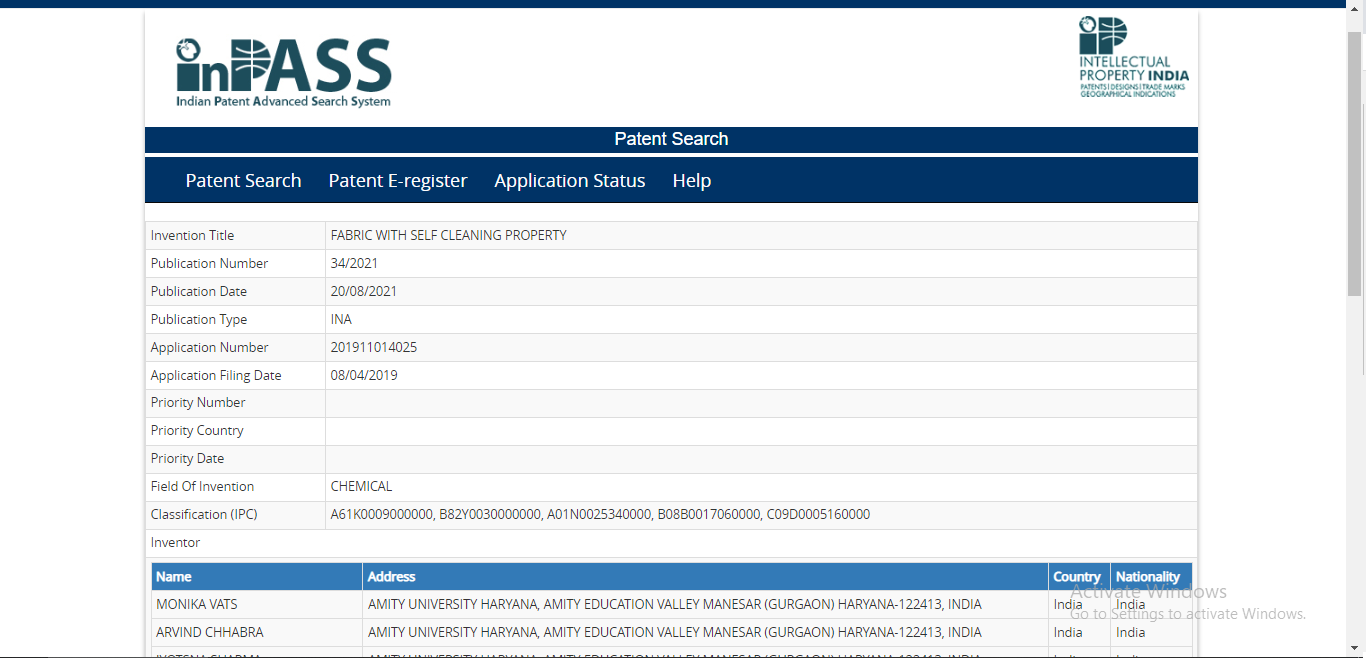Click the Application Filing Date label
This screenshot has height=658, width=1366.
click(x=216, y=375)
